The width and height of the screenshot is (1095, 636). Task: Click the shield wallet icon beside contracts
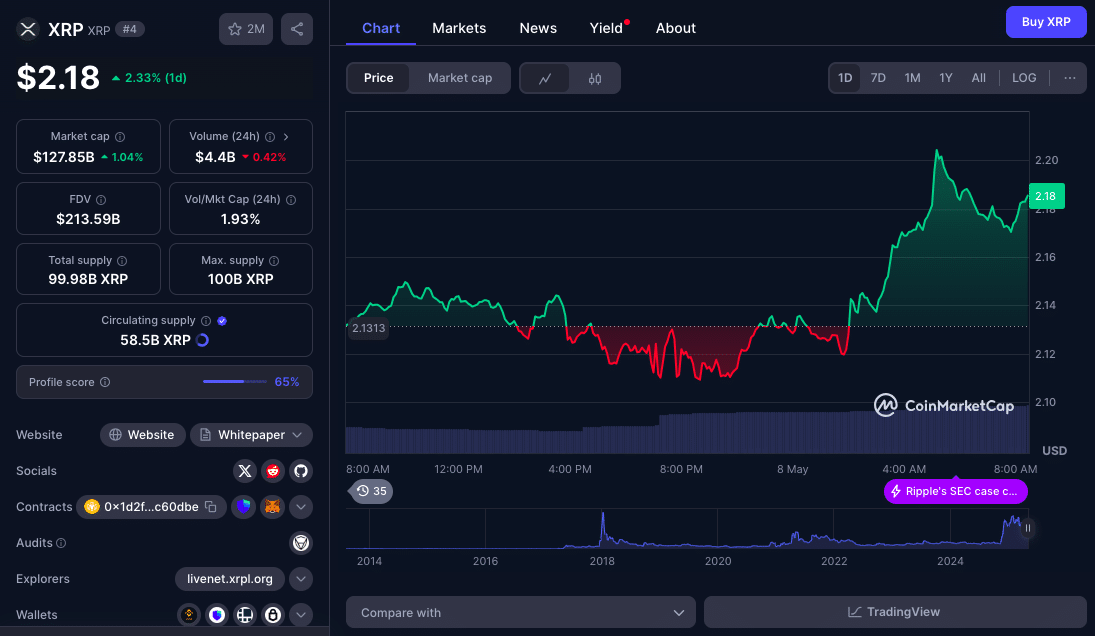(x=244, y=507)
